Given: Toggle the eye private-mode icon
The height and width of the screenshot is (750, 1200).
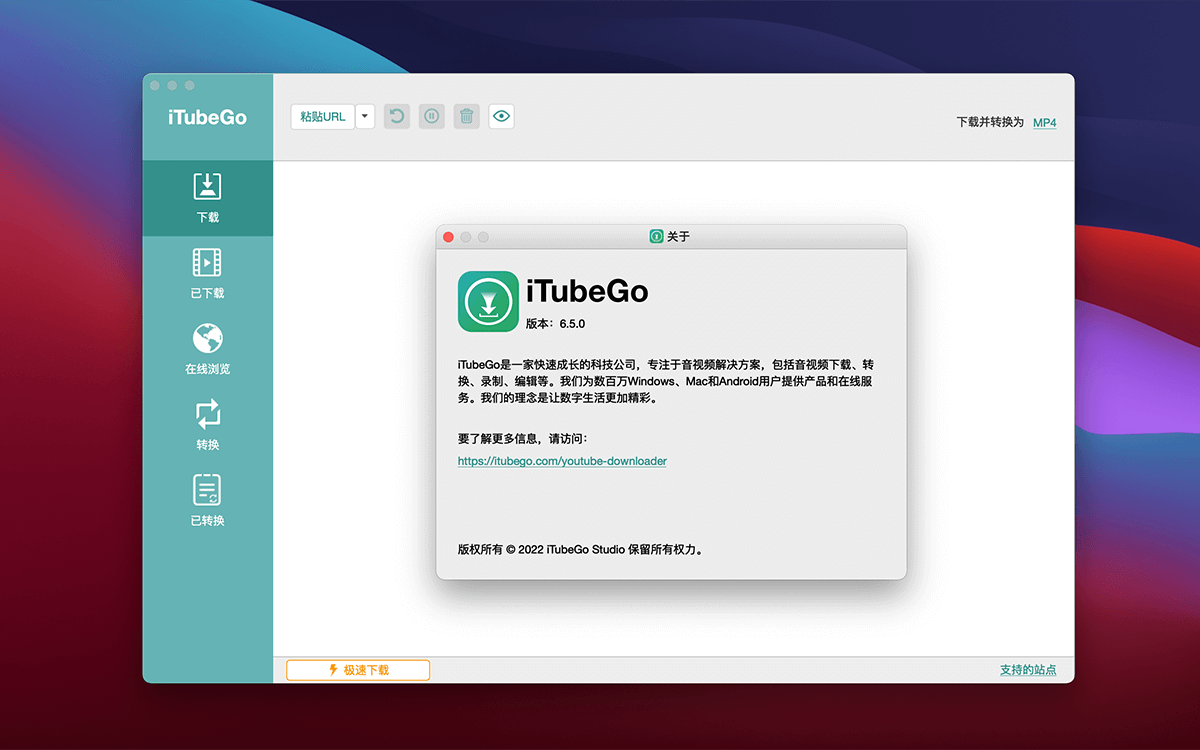Looking at the screenshot, I should pyautogui.click(x=501, y=116).
